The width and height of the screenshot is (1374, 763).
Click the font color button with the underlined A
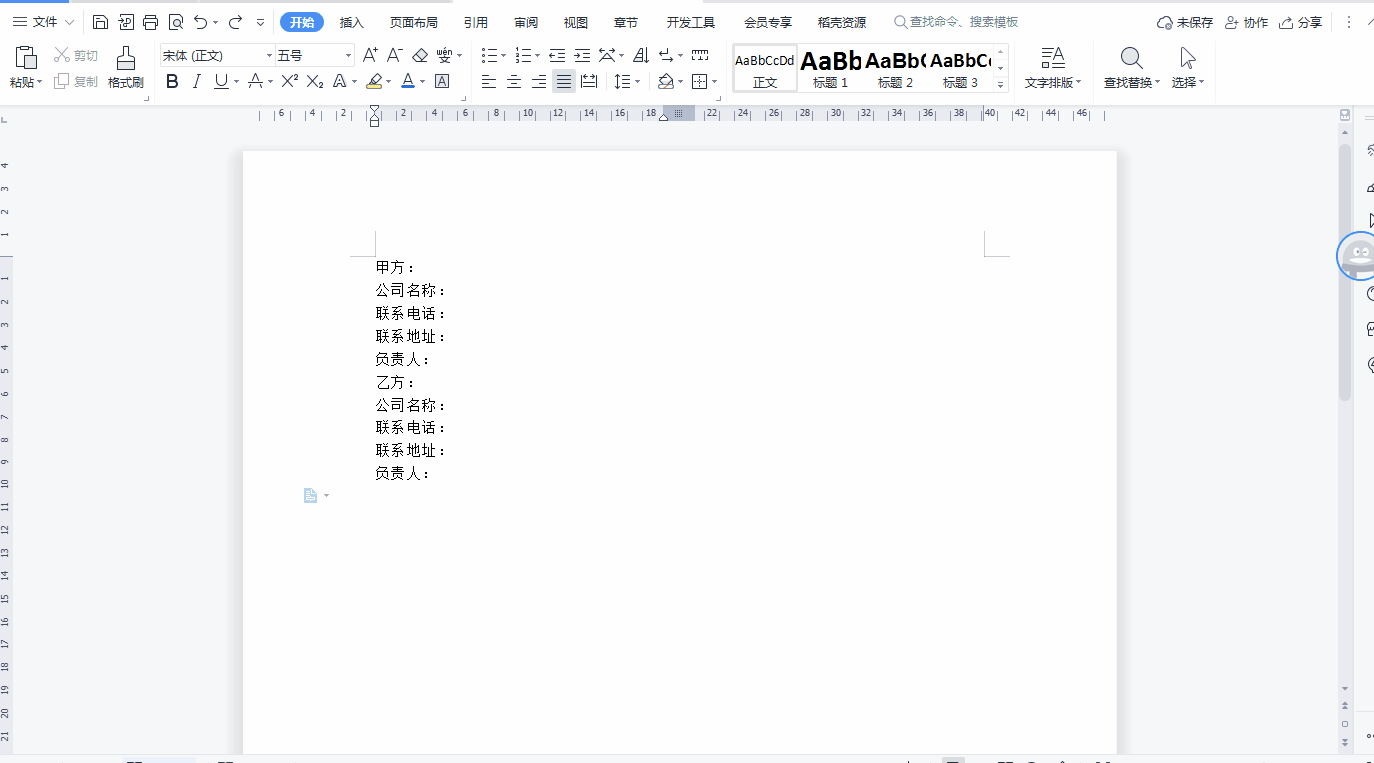pos(408,81)
